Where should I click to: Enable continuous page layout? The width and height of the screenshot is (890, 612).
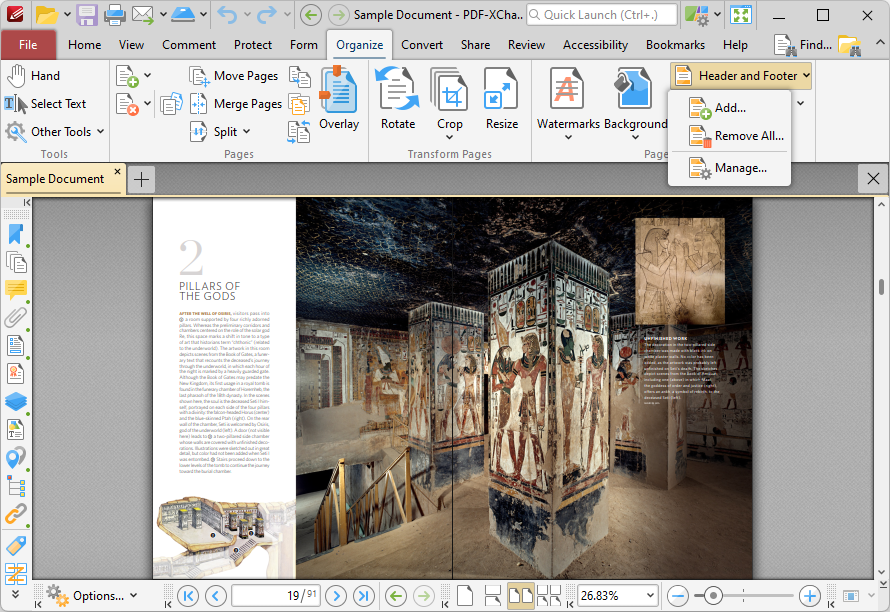coord(493,596)
